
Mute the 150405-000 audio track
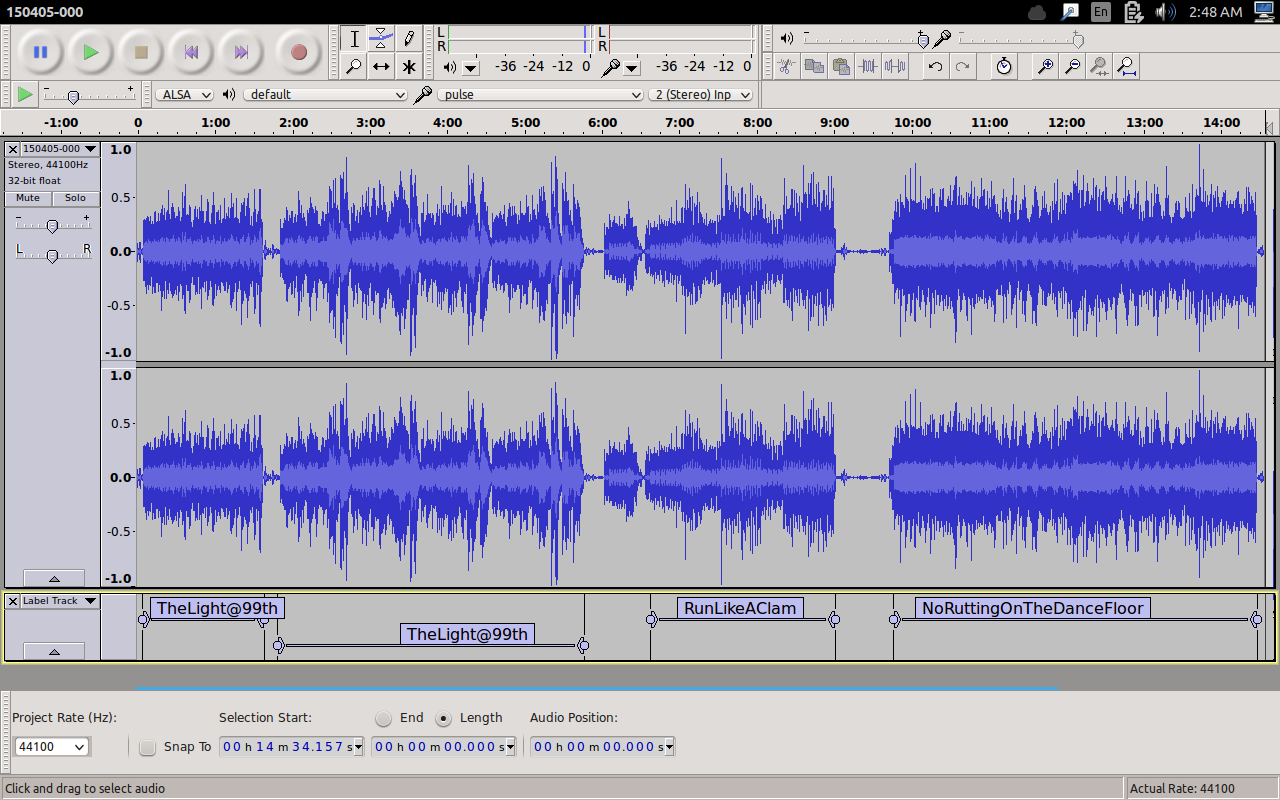point(28,198)
